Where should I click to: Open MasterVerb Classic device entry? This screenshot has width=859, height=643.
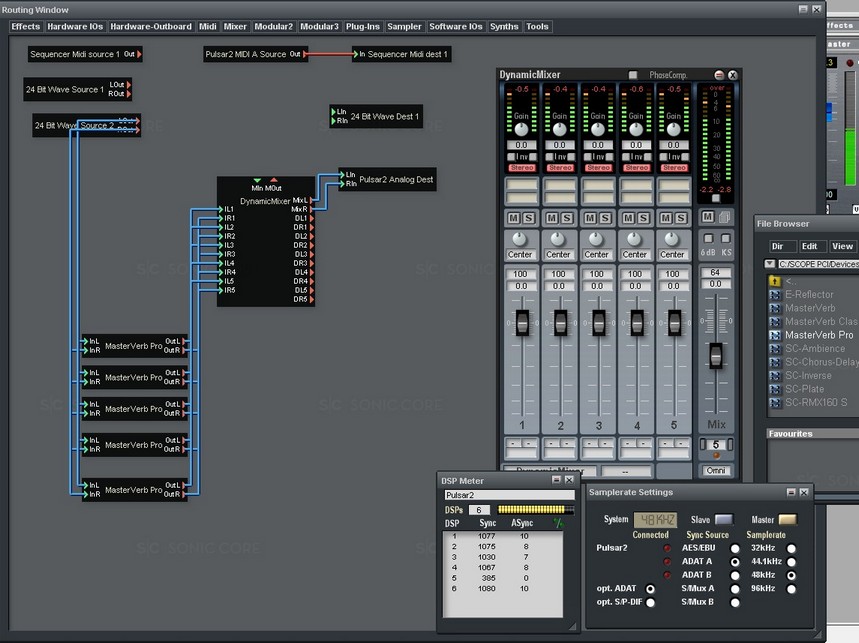pos(820,322)
